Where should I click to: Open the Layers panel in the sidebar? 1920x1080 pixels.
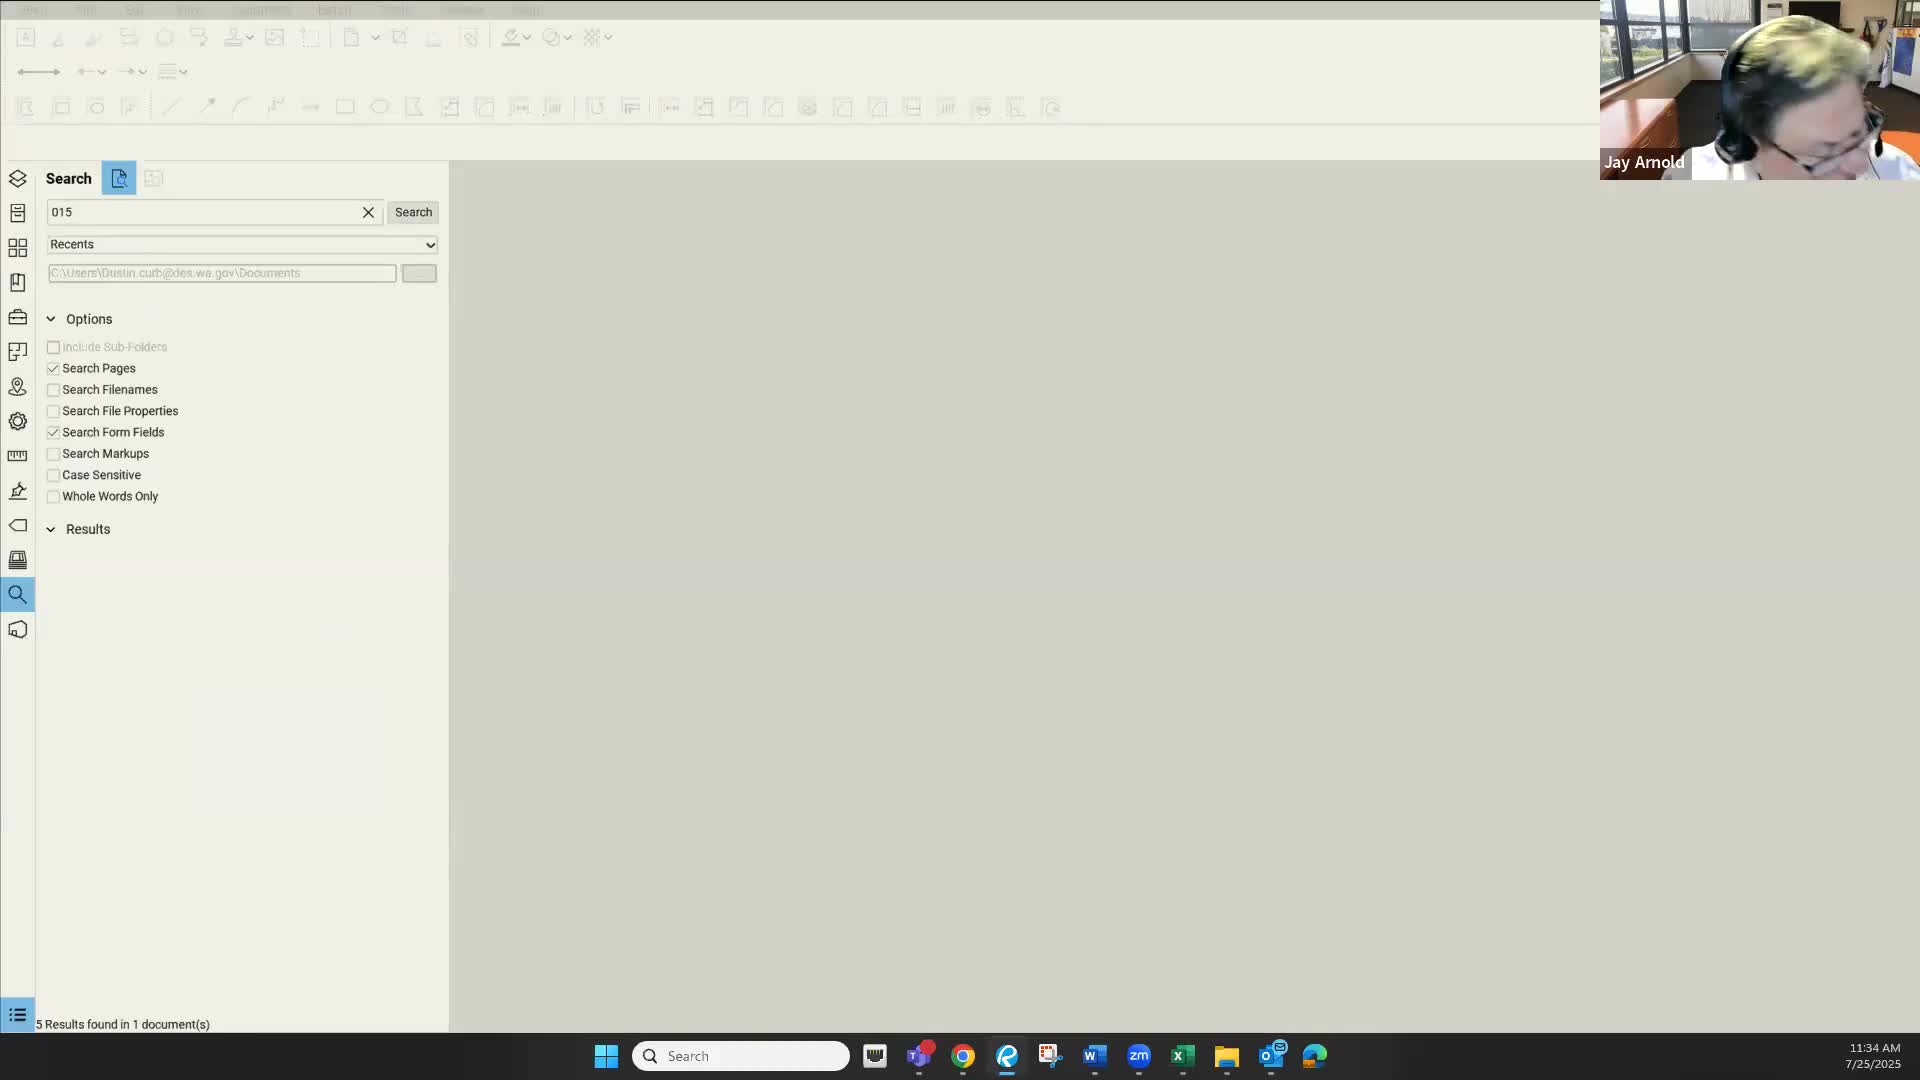(x=17, y=179)
